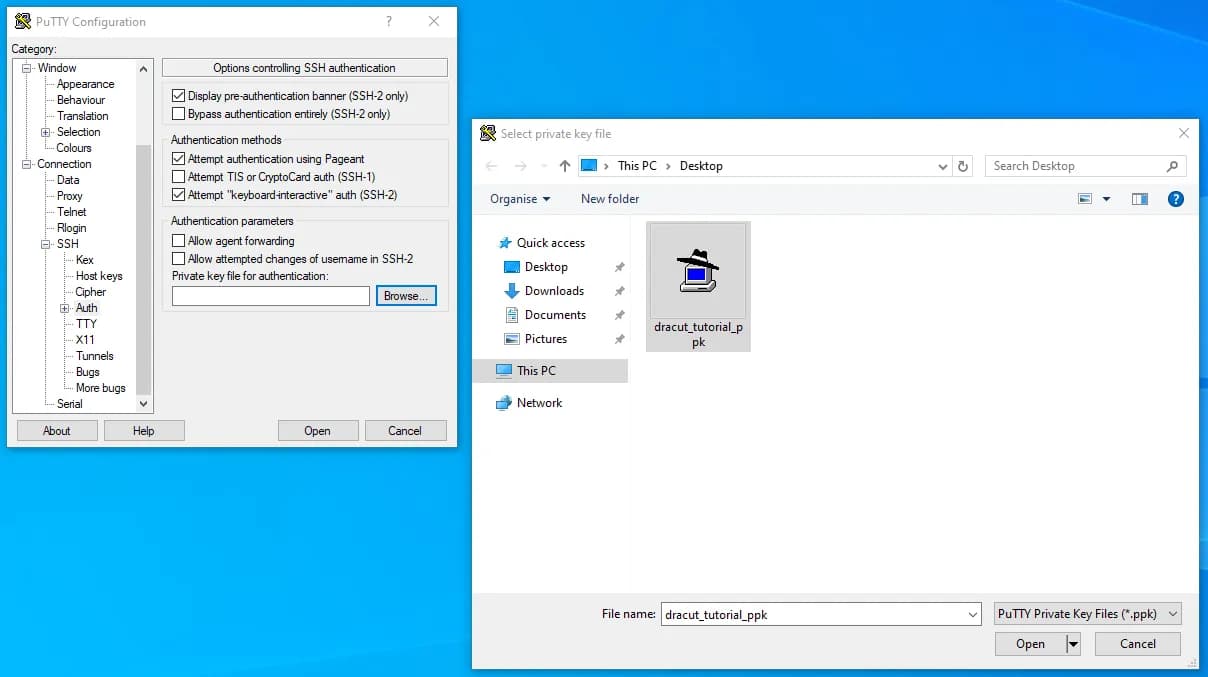Click the Open button split arrow

pyautogui.click(x=1074, y=644)
